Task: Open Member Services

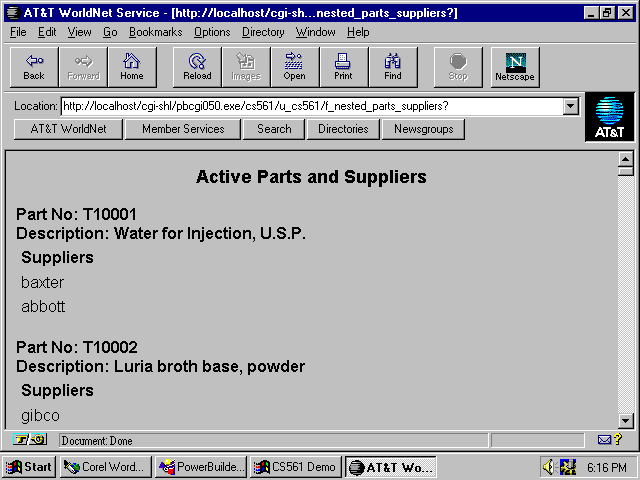Action: [x=183, y=129]
